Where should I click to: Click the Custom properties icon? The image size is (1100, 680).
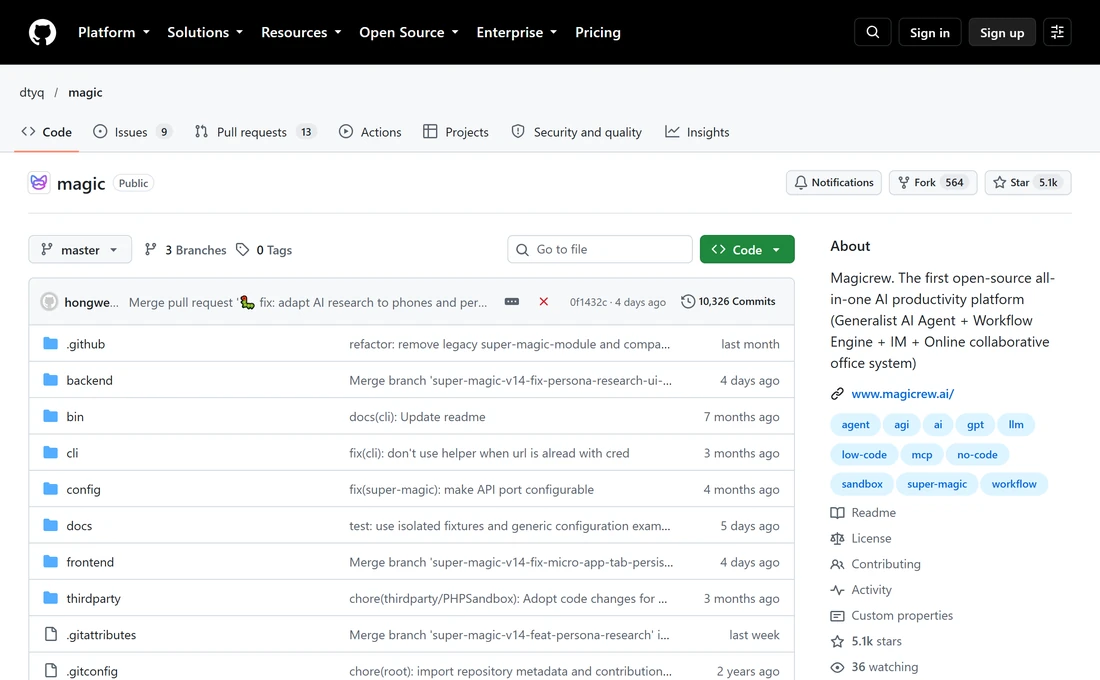837,616
